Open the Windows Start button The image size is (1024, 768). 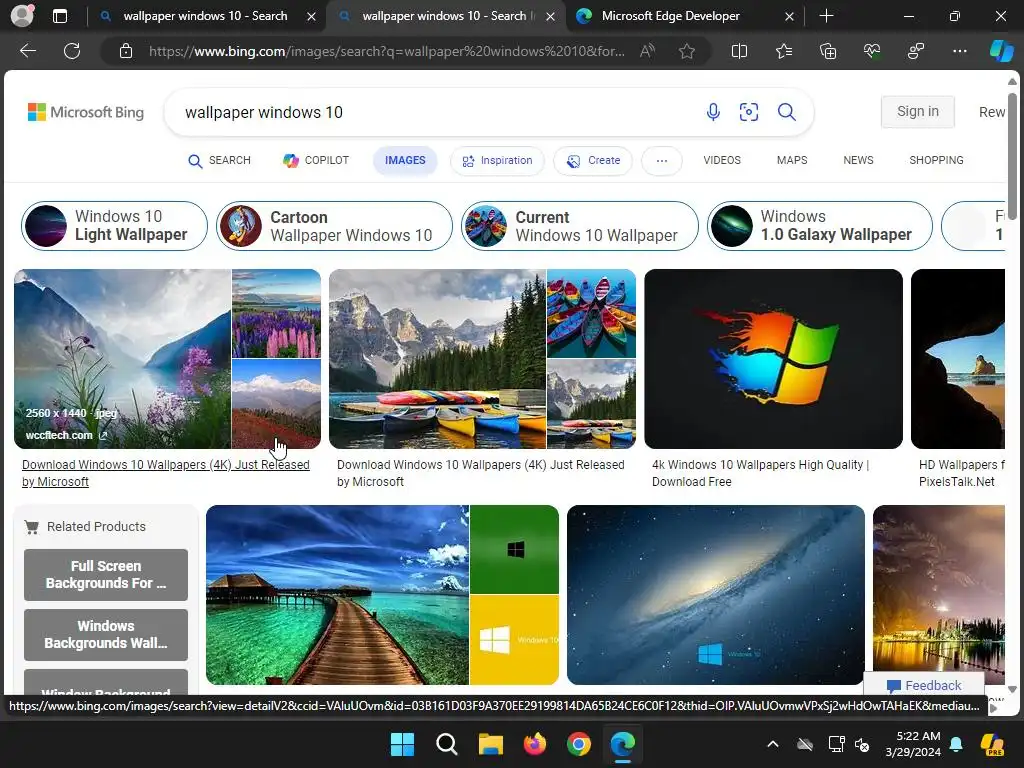click(x=402, y=744)
